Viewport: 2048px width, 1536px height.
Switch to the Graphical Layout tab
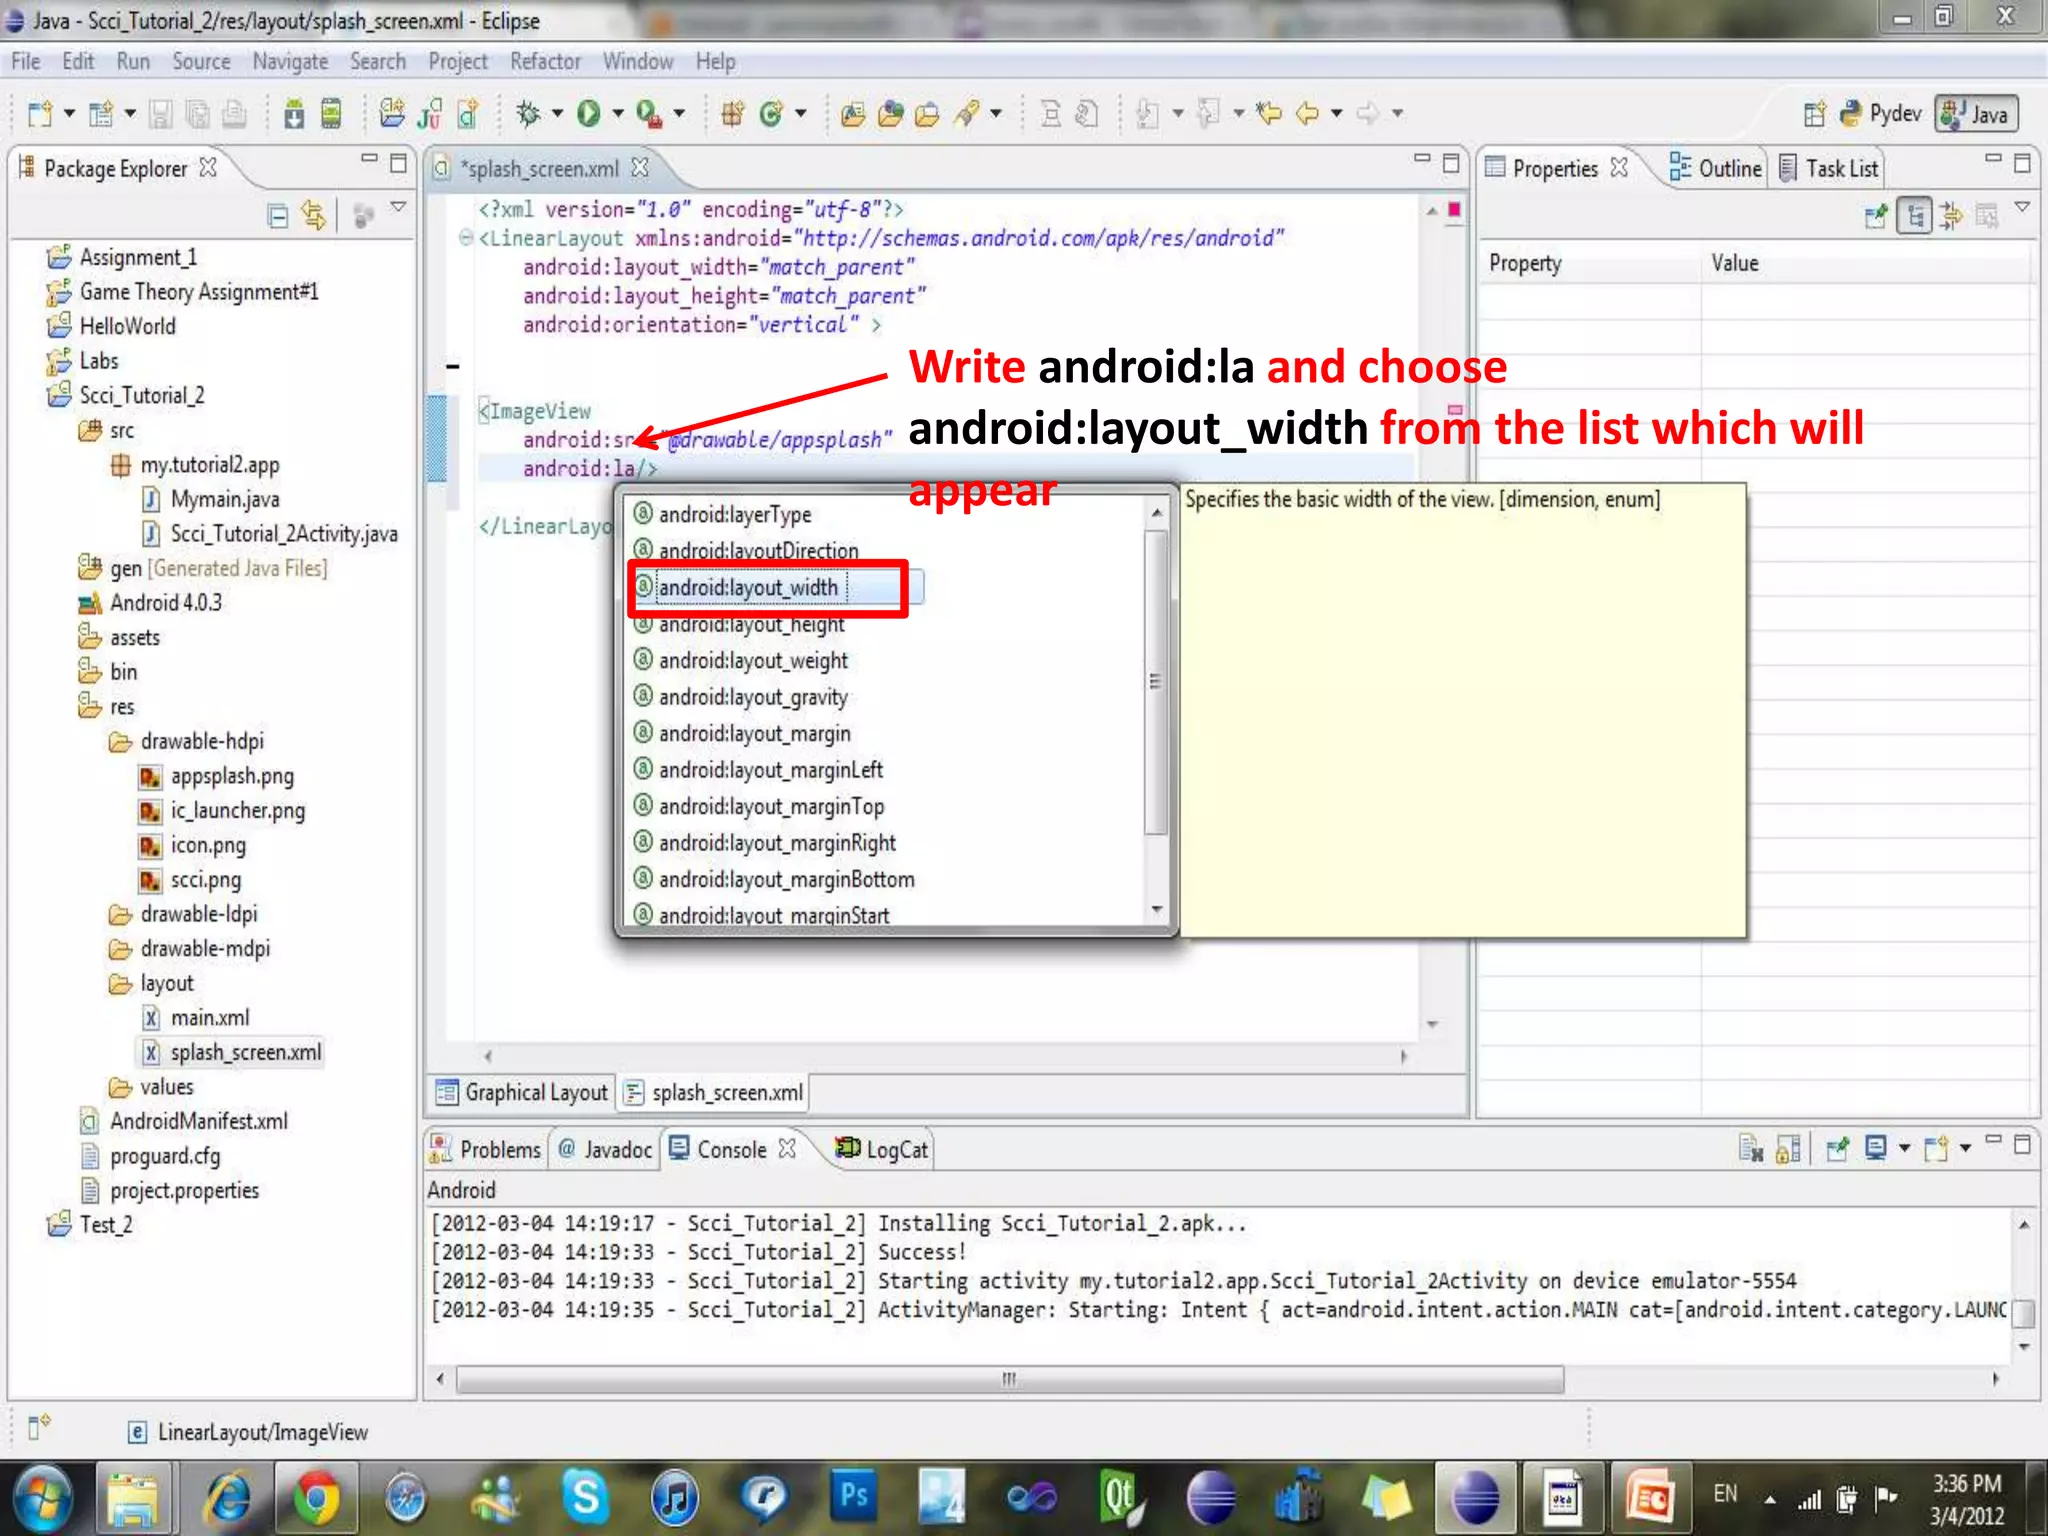(x=523, y=1092)
